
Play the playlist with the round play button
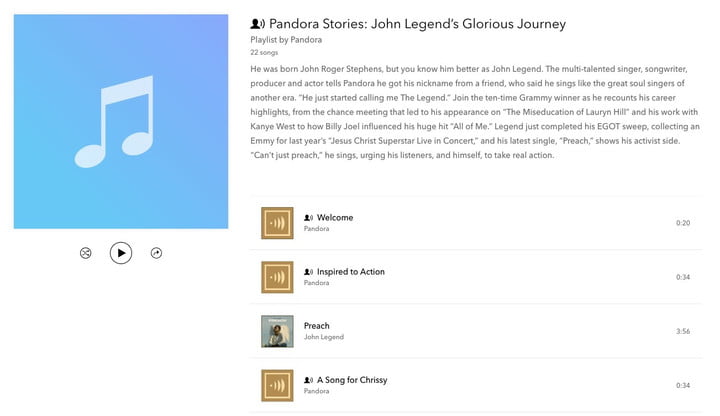tap(121, 253)
